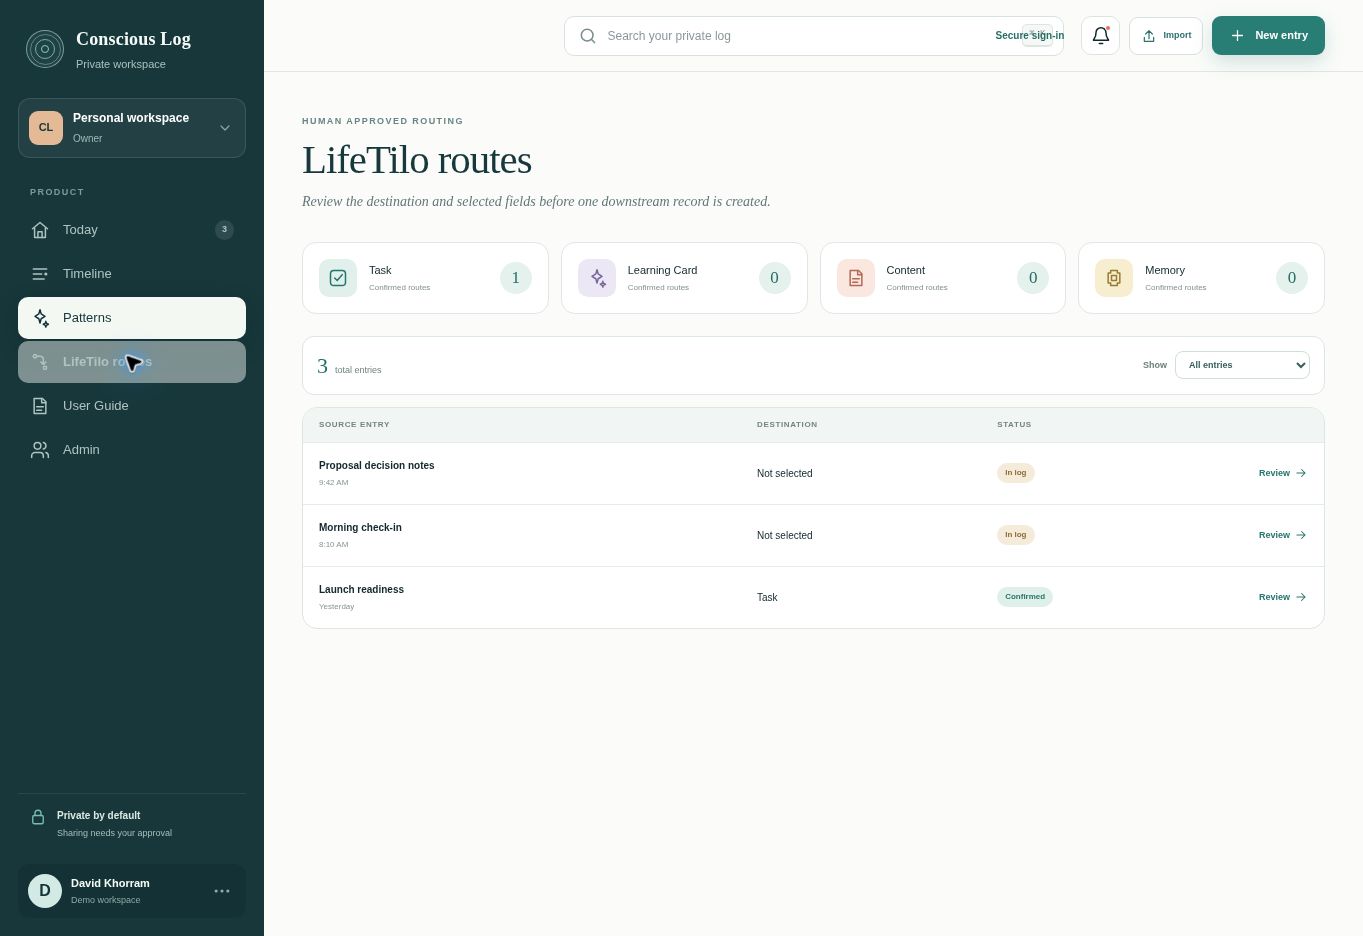This screenshot has width=1363, height=936.
Task: Open the Show All entries dropdown
Action: click(x=1242, y=365)
